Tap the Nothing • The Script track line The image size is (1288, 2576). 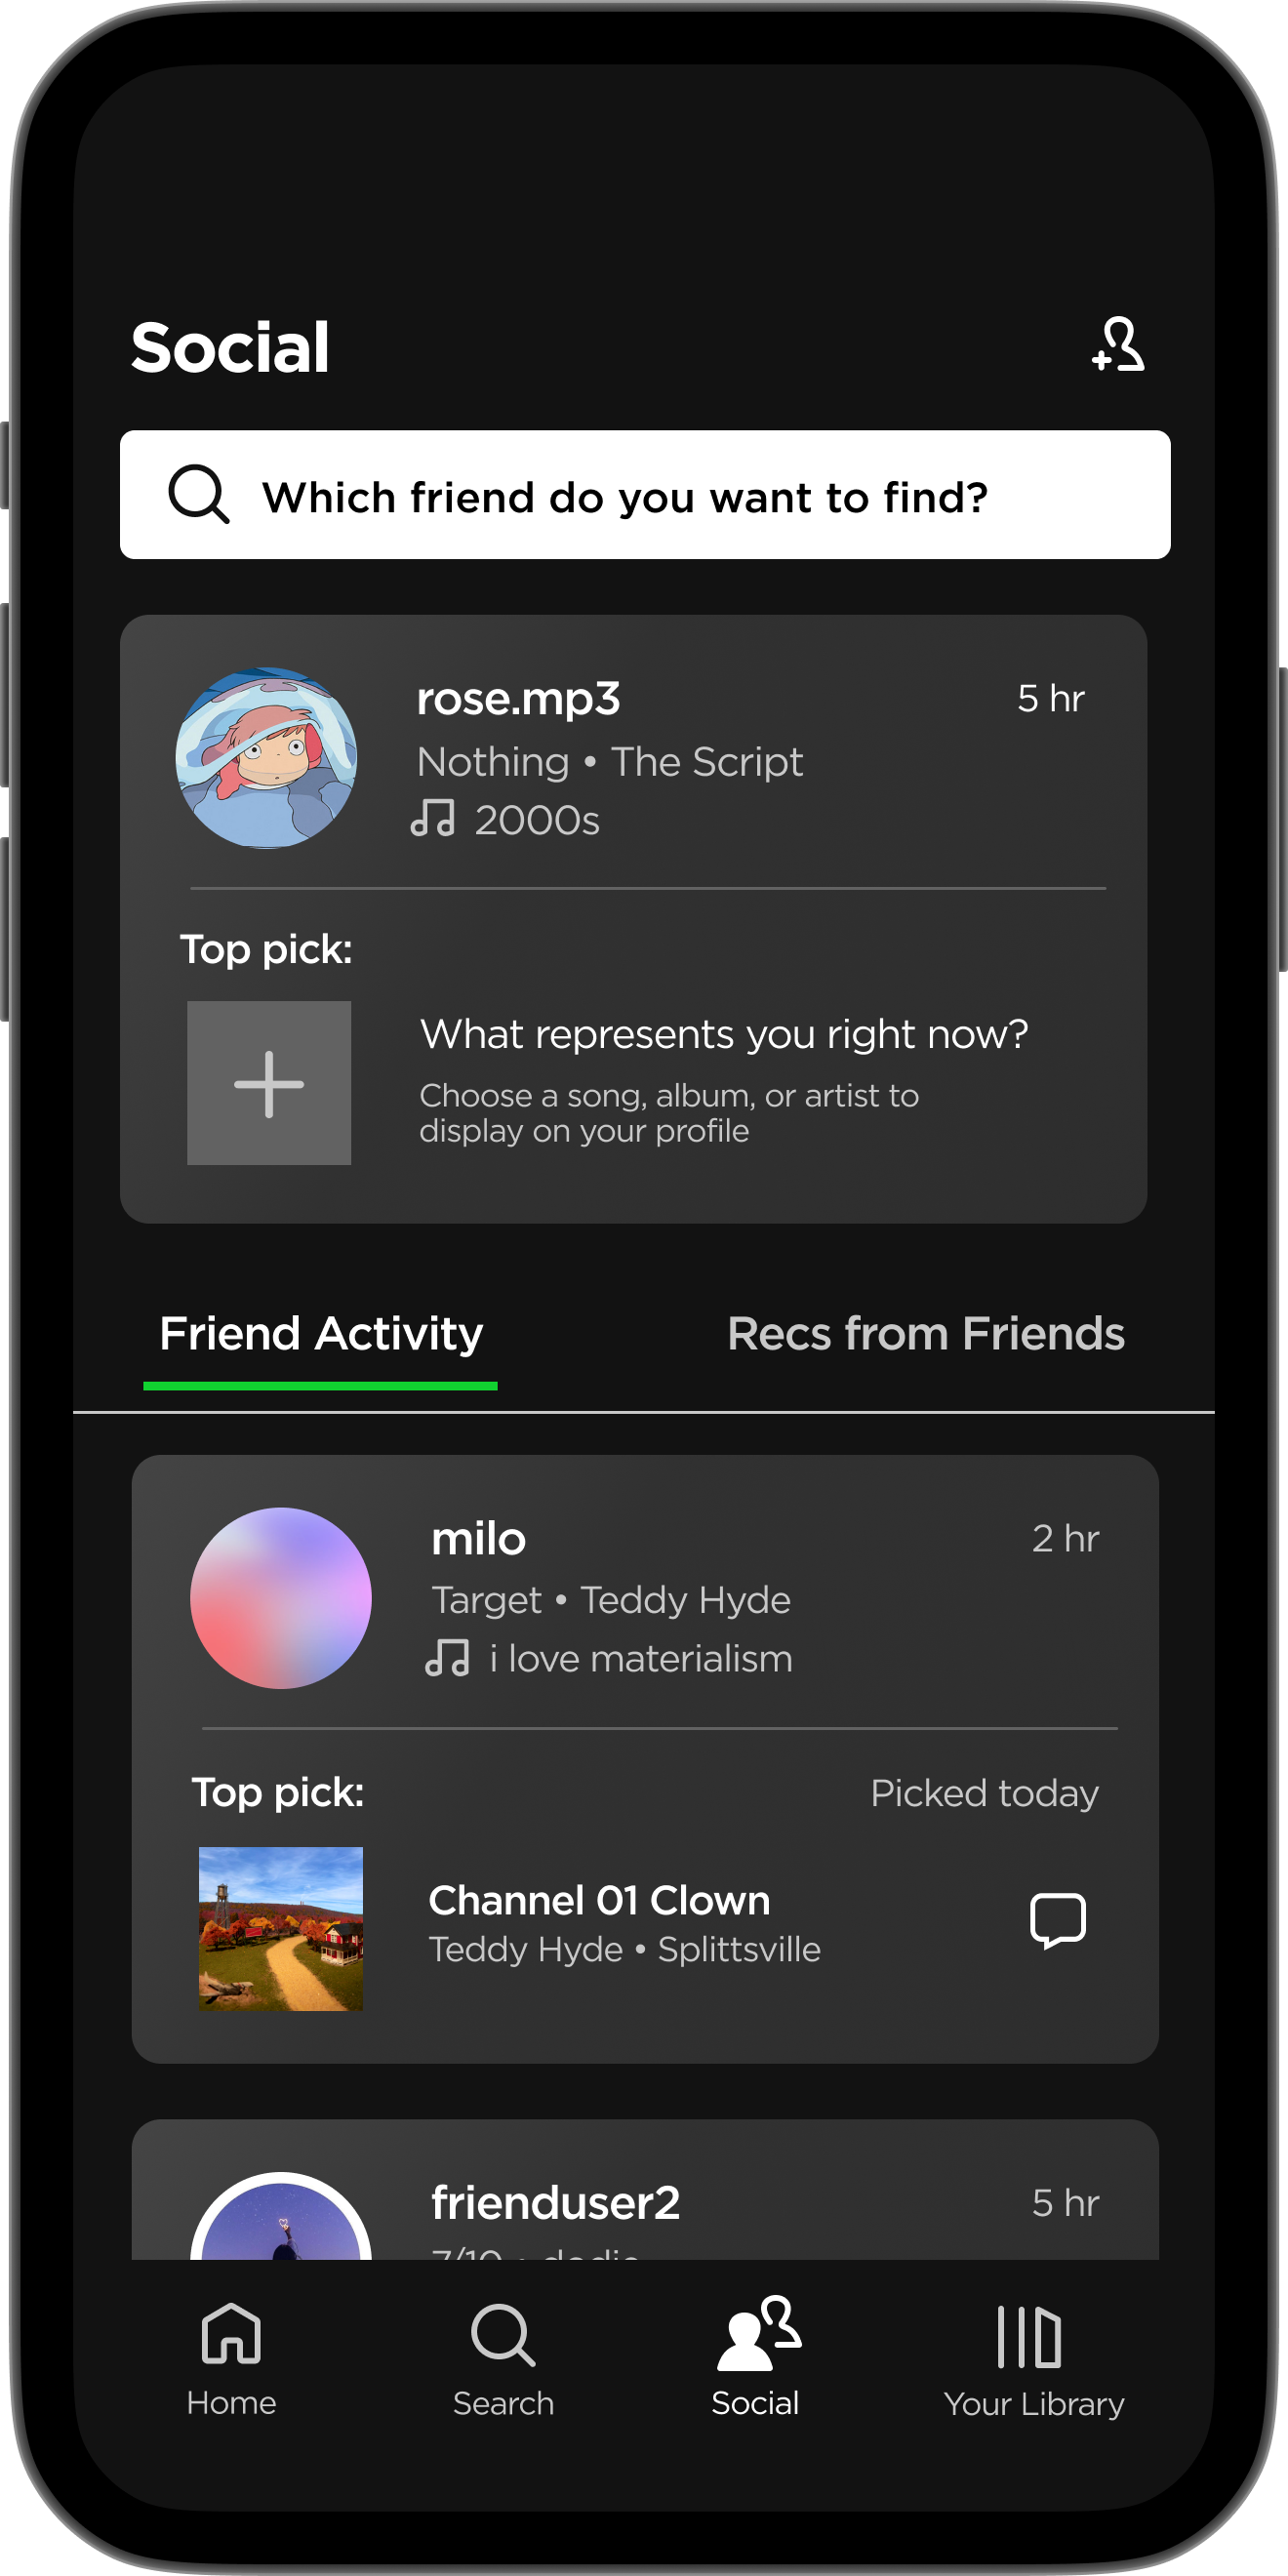[x=610, y=762]
